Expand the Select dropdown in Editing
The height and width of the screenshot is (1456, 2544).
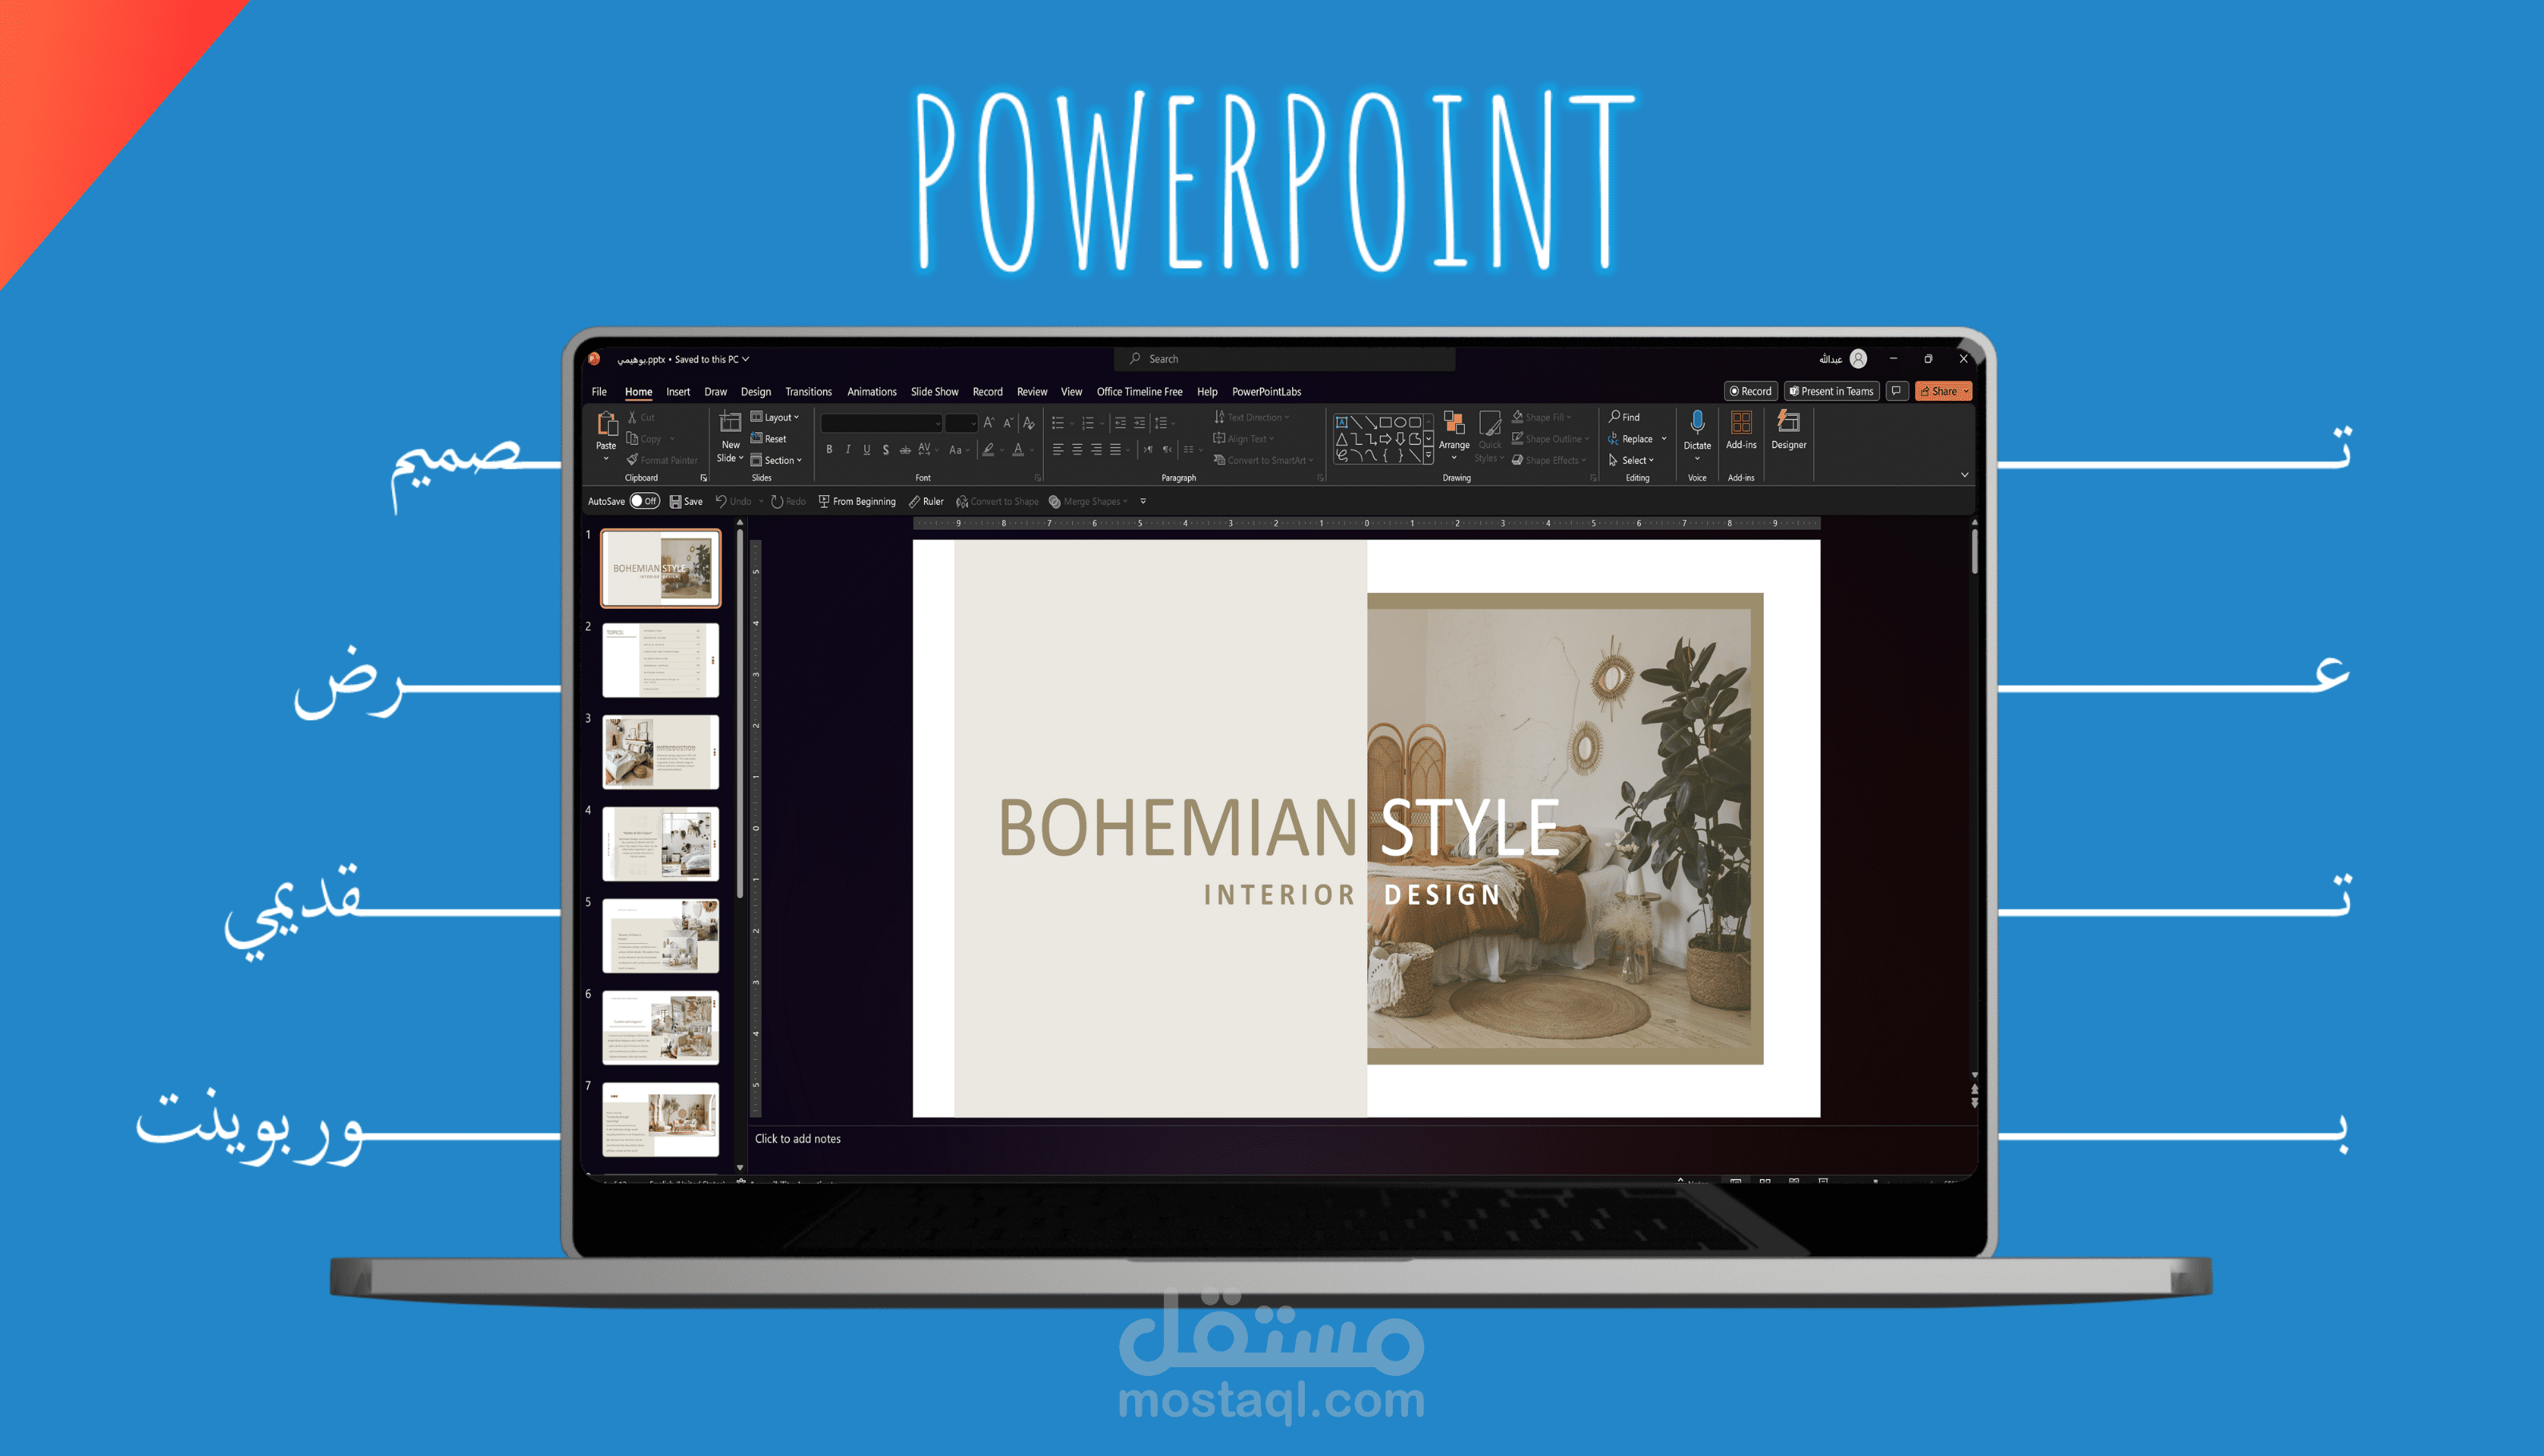[x=1631, y=460]
